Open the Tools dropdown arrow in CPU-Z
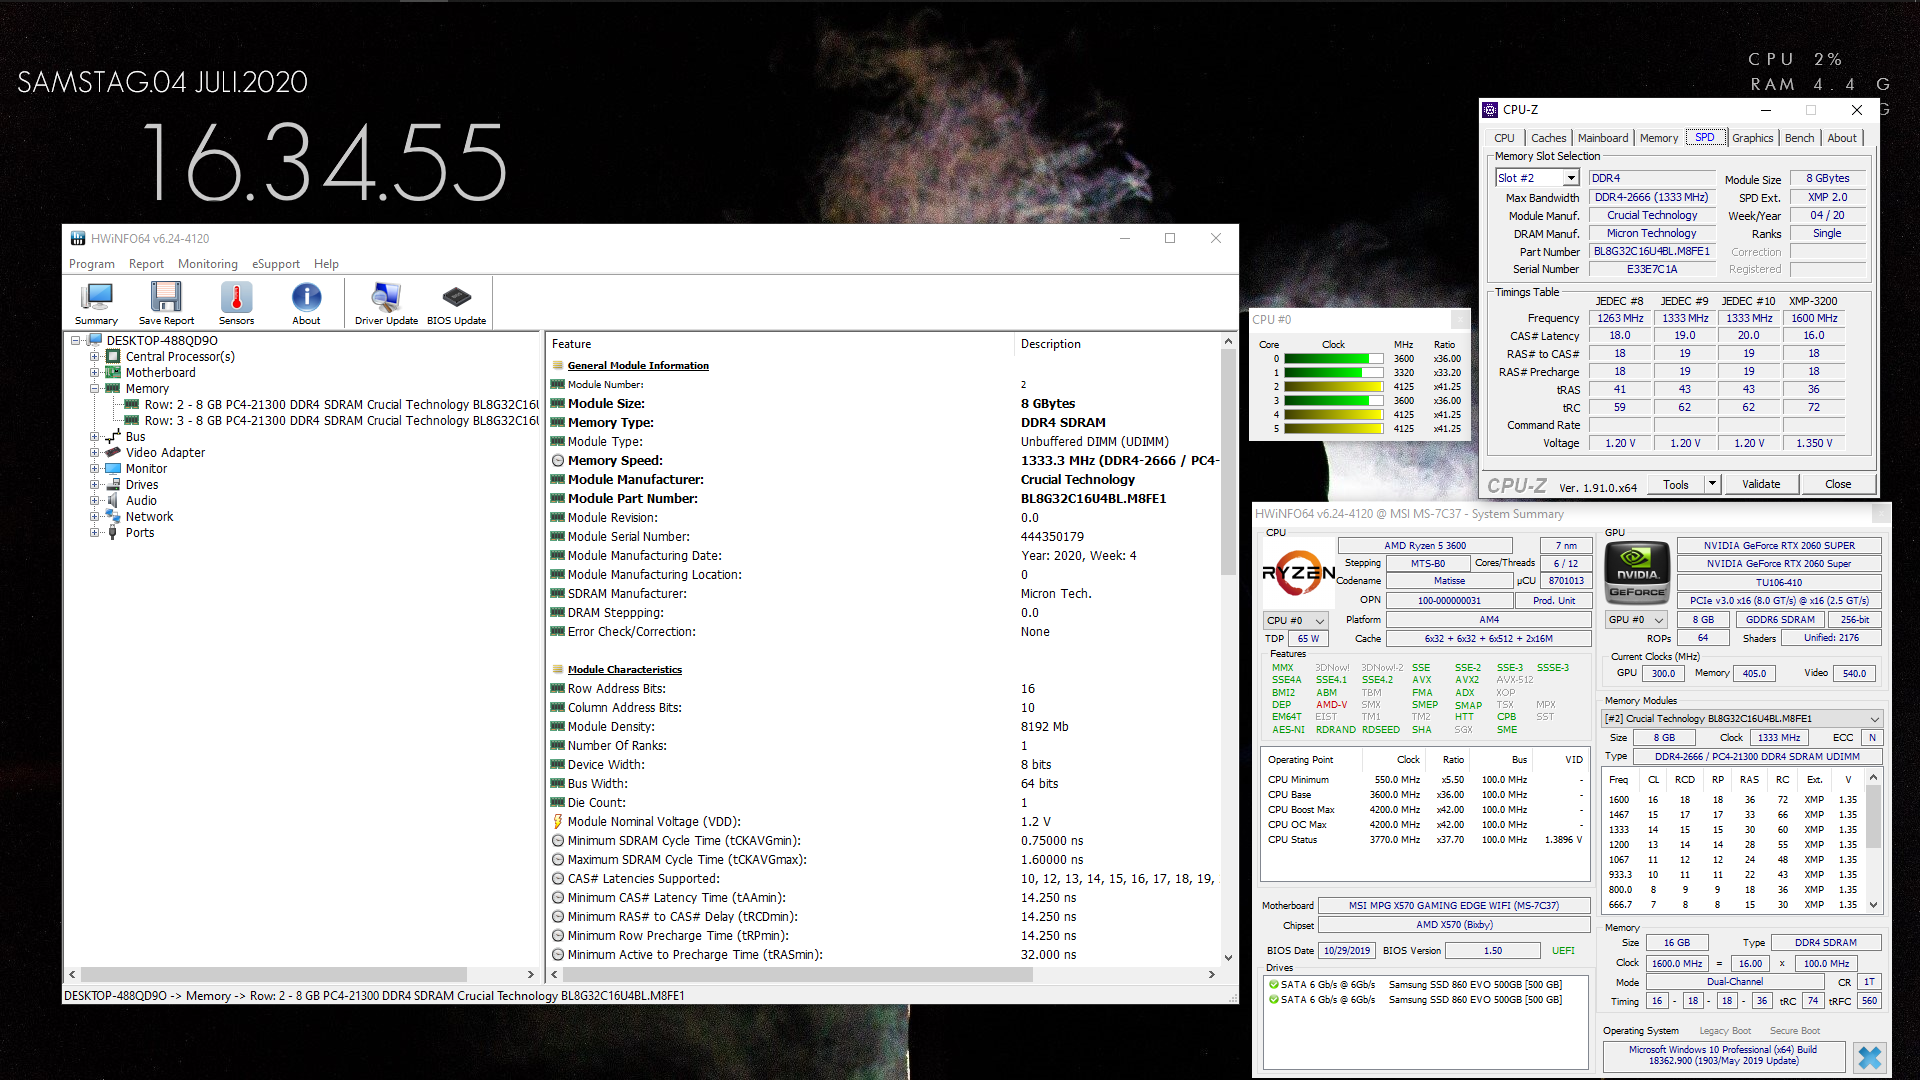1920x1080 pixels. coord(1712,484)
